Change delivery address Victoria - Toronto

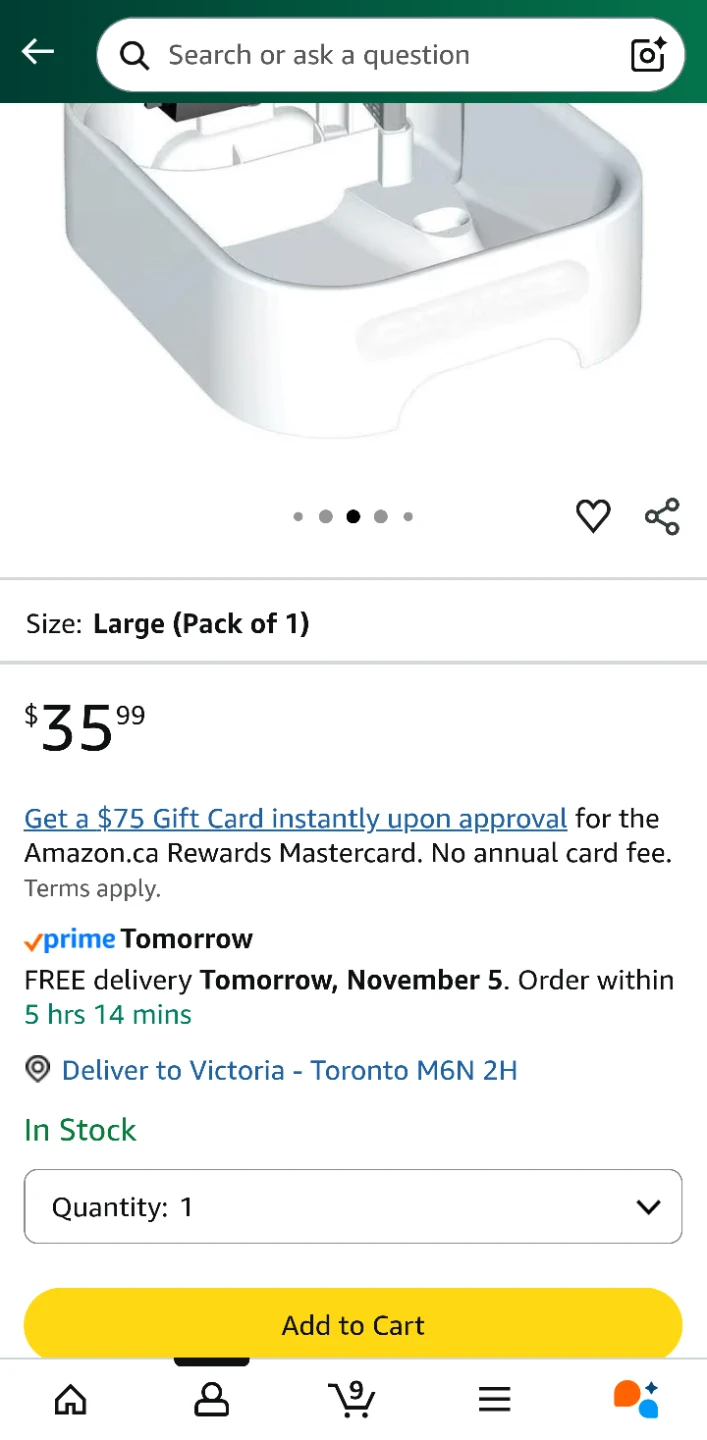[289, 1070]
